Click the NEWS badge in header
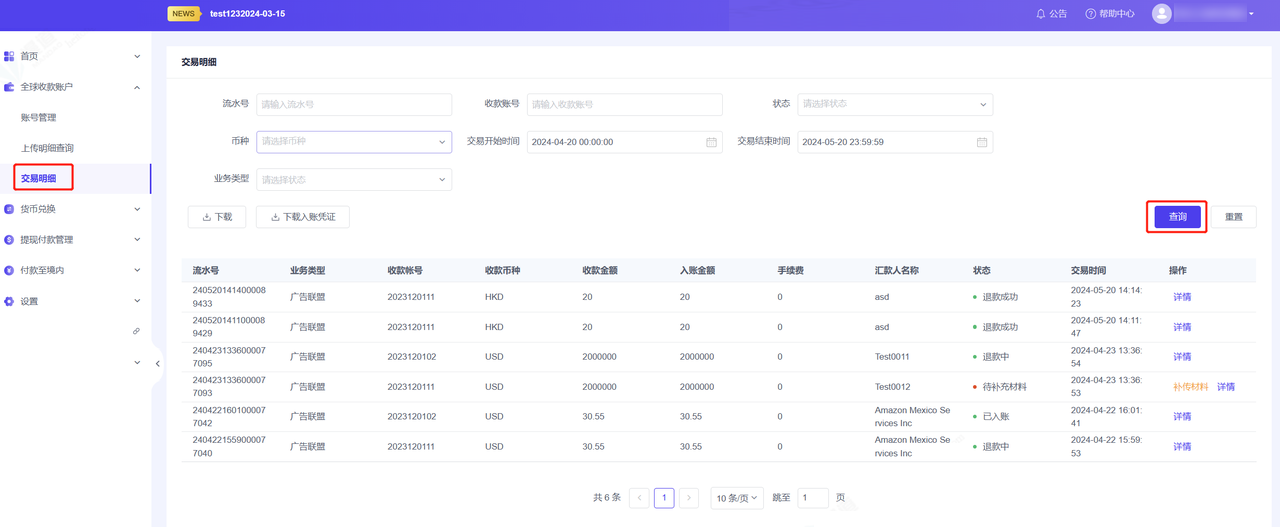 pyautogui.click(x=183, y=14)
